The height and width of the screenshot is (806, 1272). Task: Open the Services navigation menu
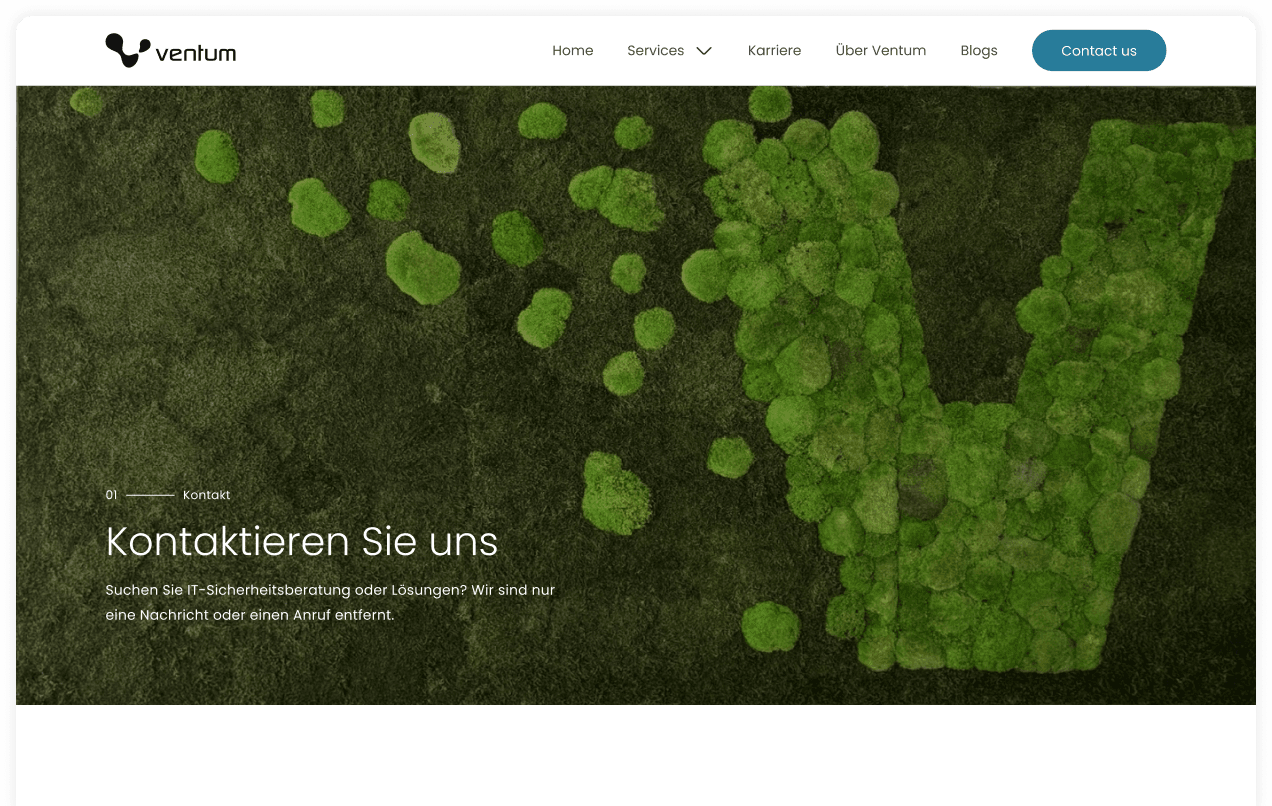(655, 50)
